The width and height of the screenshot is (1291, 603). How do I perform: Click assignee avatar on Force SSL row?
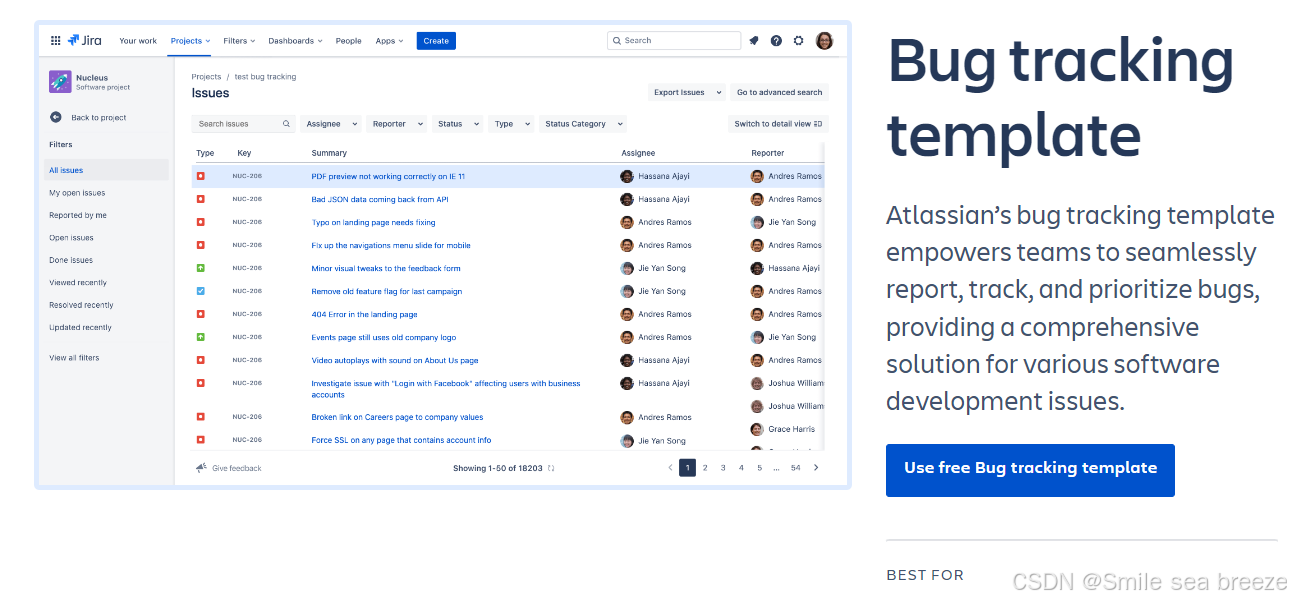(627, 440)
